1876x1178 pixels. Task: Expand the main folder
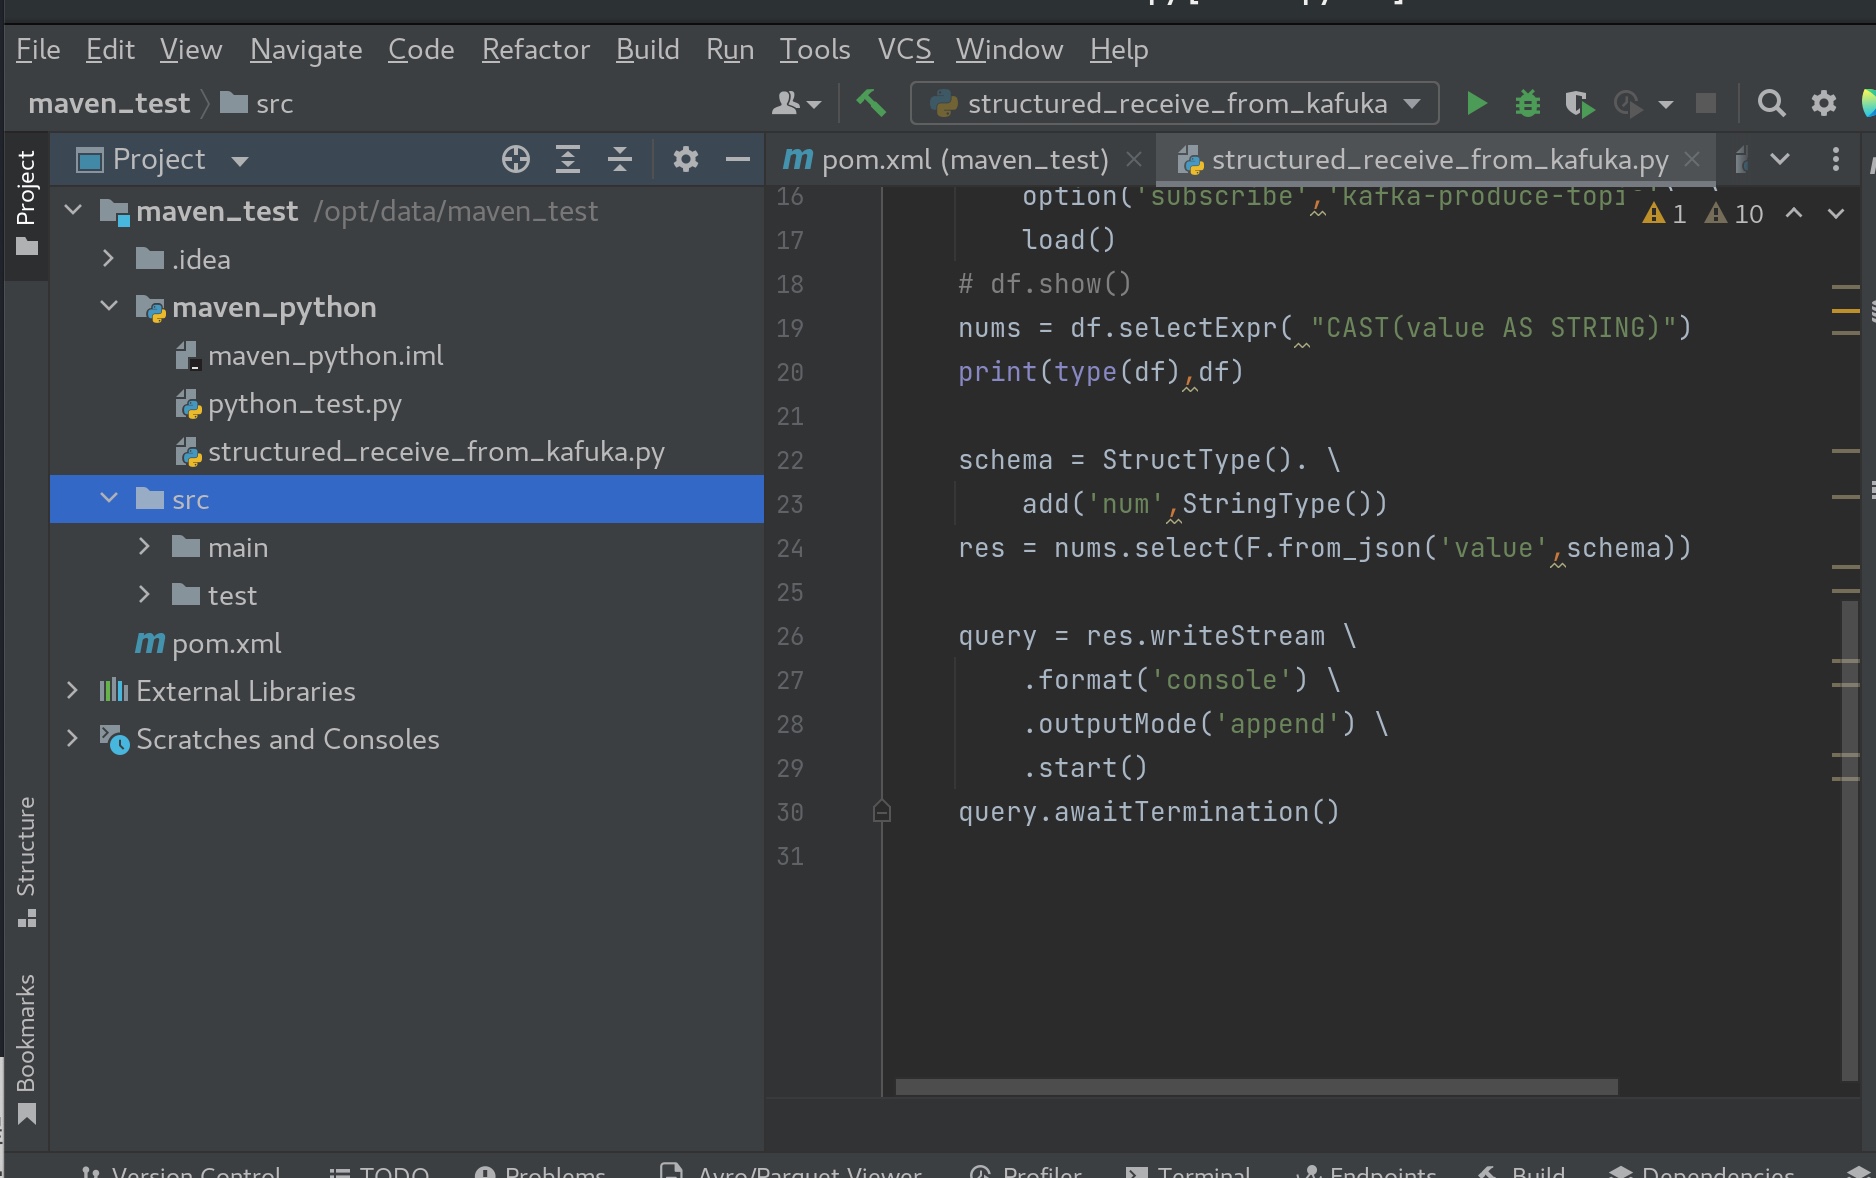pyautogui.click(x=145, y=546)
